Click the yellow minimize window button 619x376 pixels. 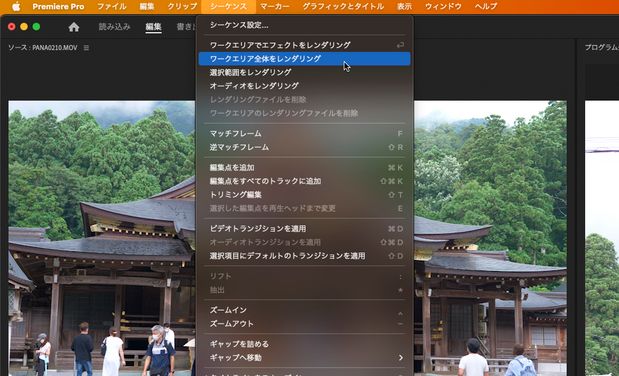click(x=24, y=26)
